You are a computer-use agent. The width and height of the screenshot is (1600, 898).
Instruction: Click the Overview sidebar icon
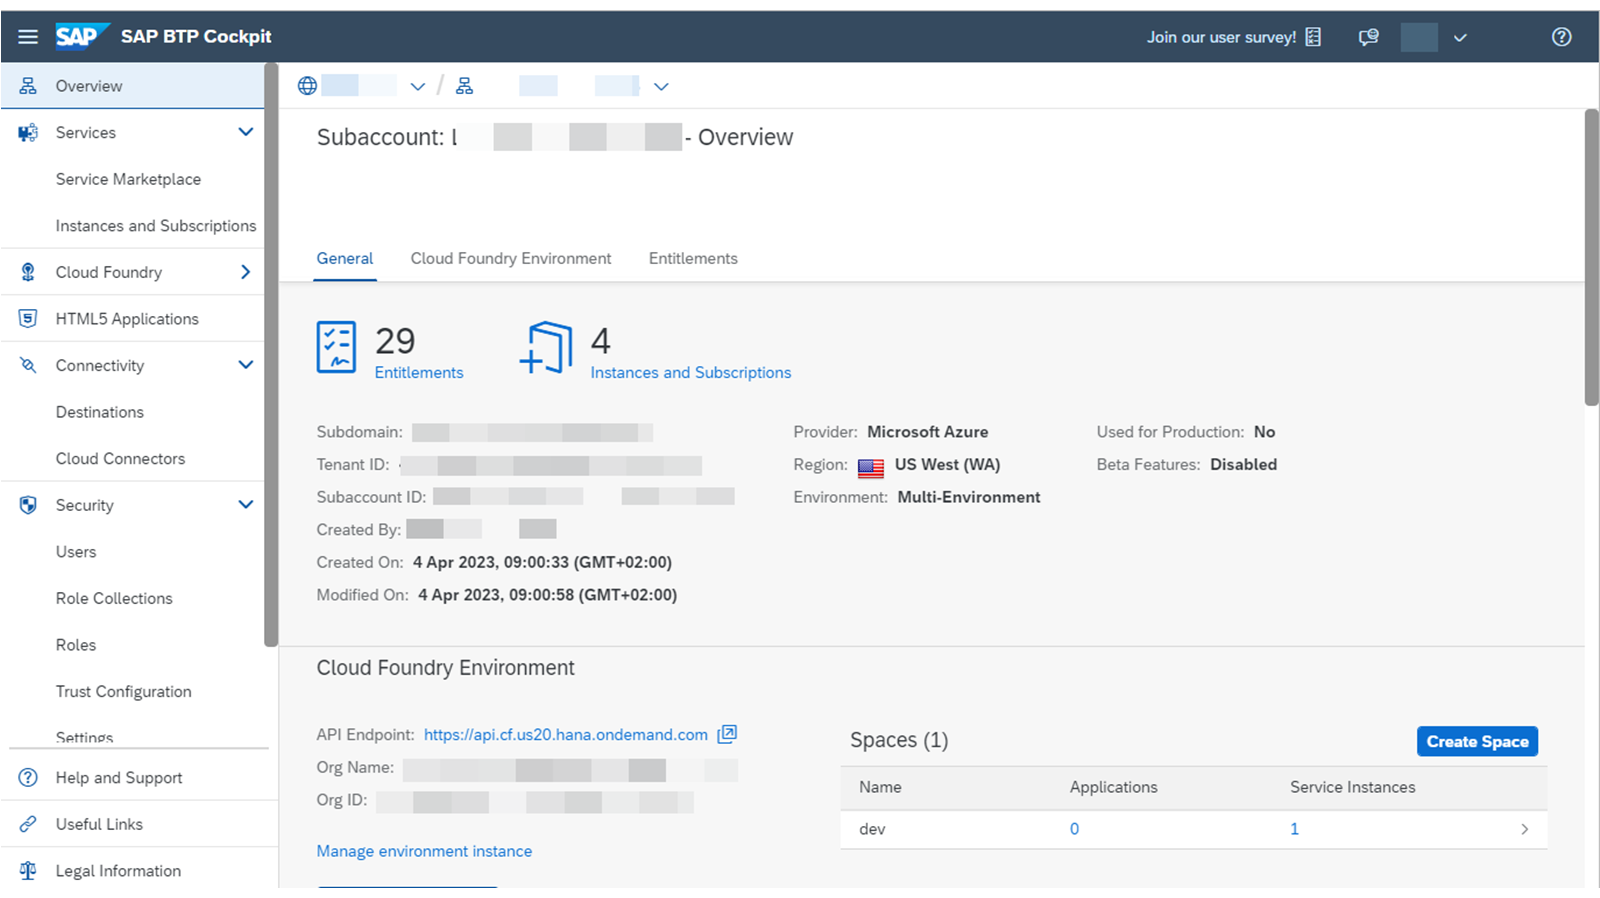point(28,86)
